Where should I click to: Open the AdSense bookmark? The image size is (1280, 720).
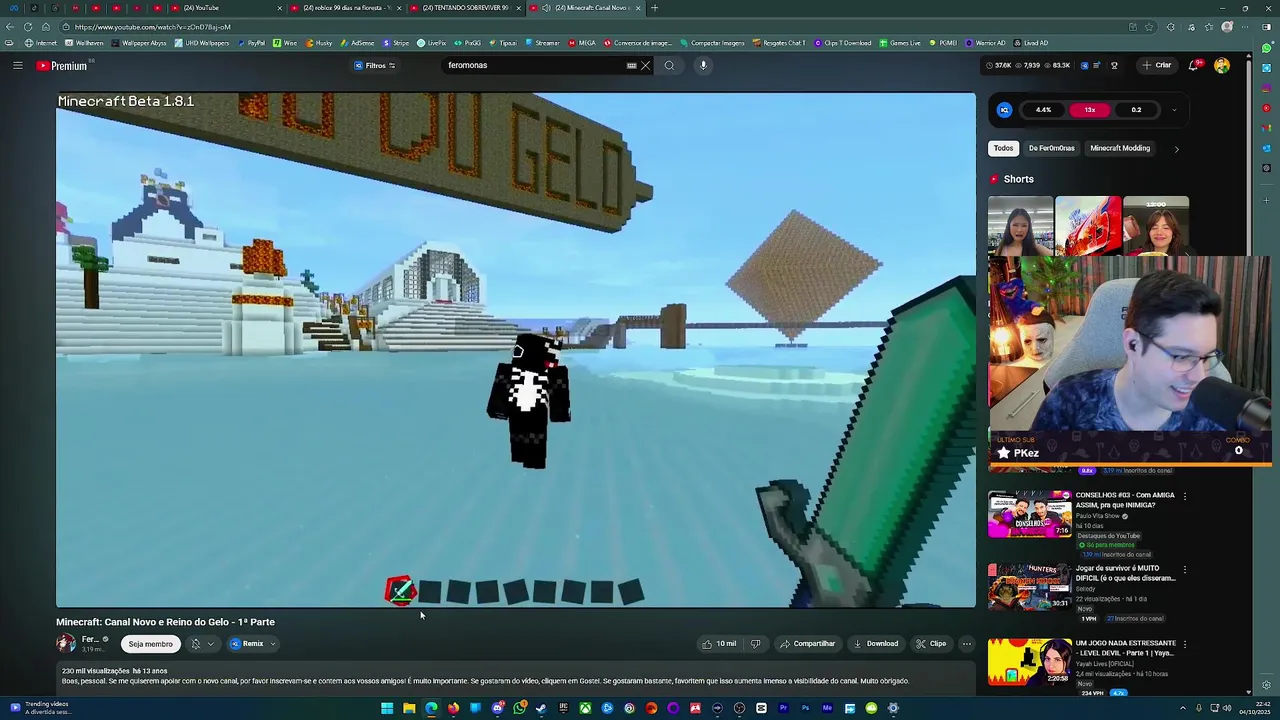coord(357,43)
